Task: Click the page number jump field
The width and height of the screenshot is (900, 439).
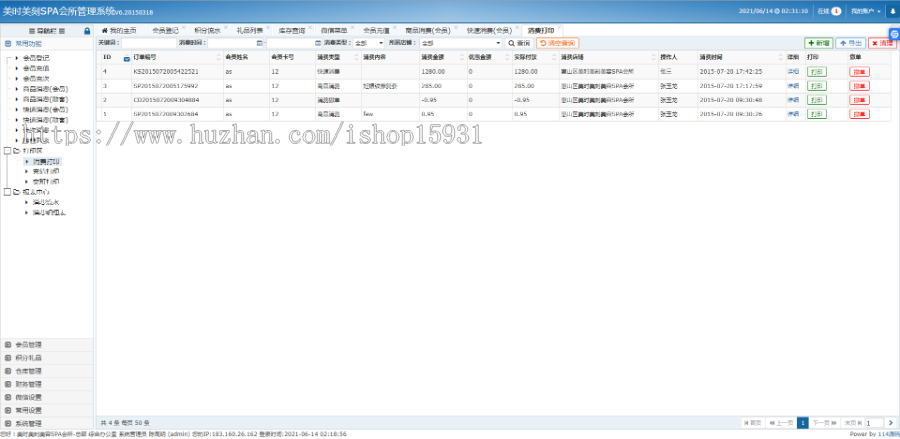Action: (x=874, y=423)
